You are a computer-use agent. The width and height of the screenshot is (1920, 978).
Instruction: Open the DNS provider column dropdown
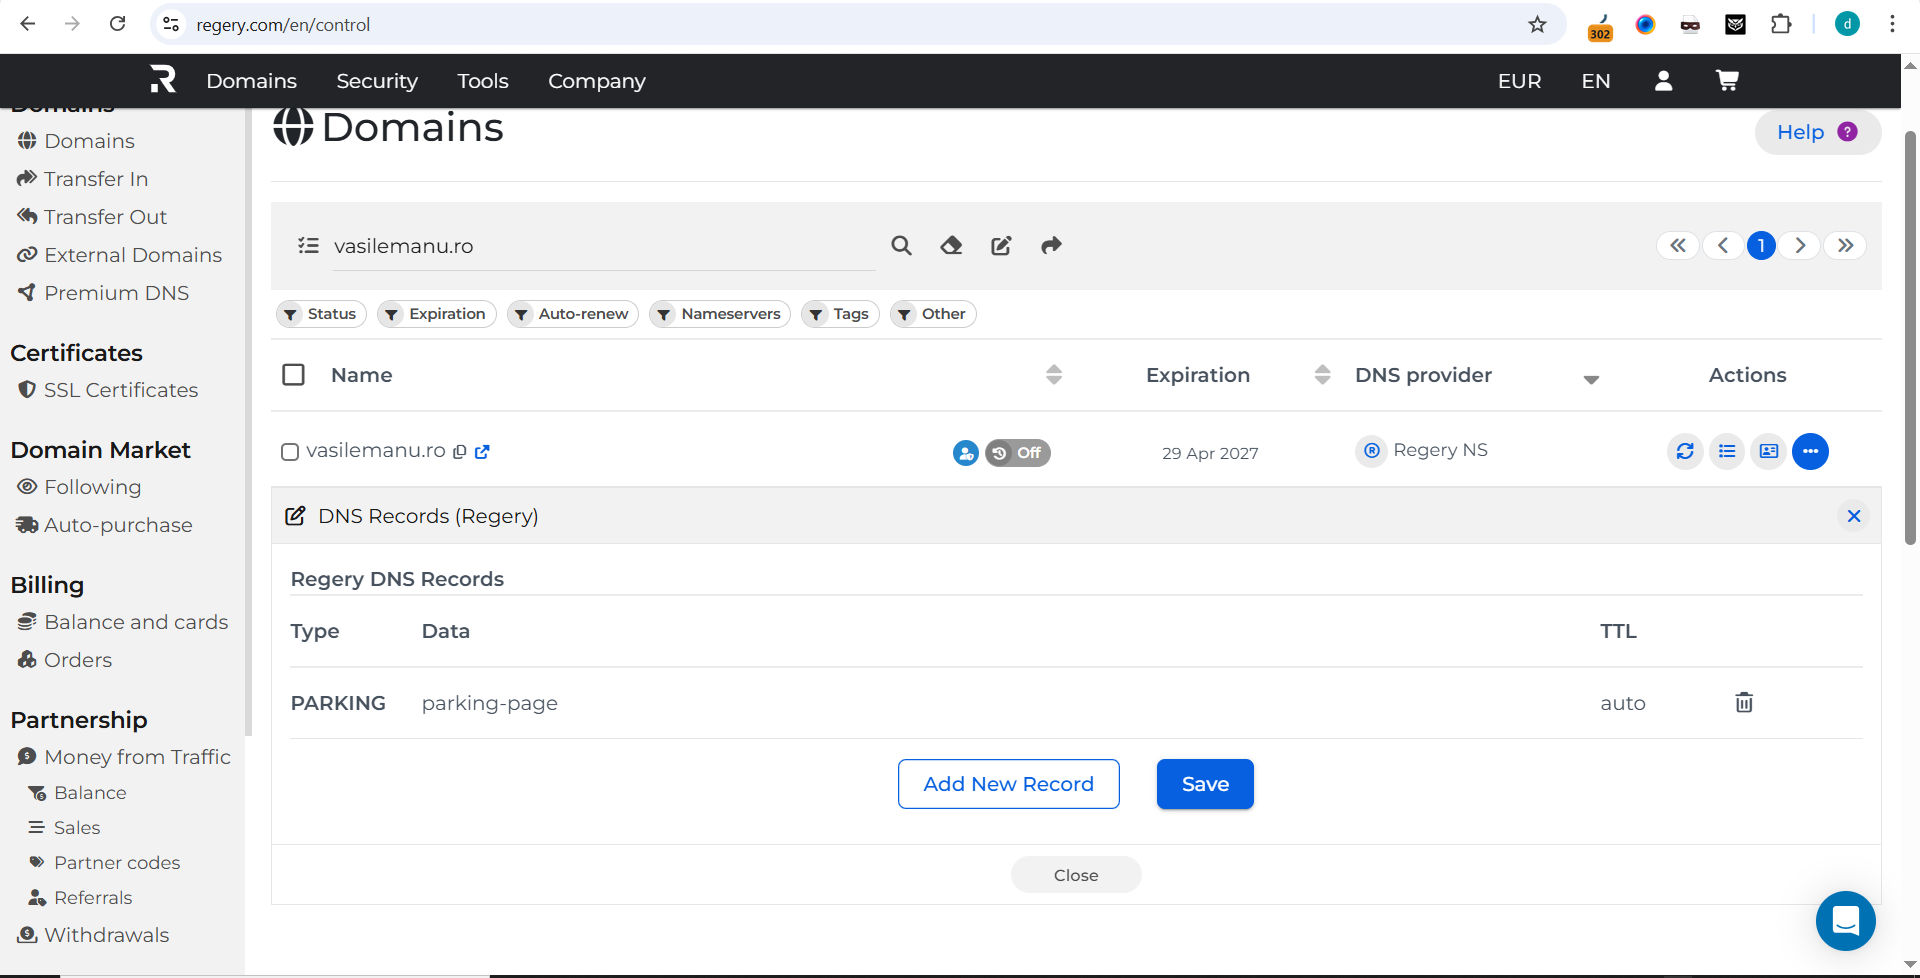click(x=1591, y=379)
